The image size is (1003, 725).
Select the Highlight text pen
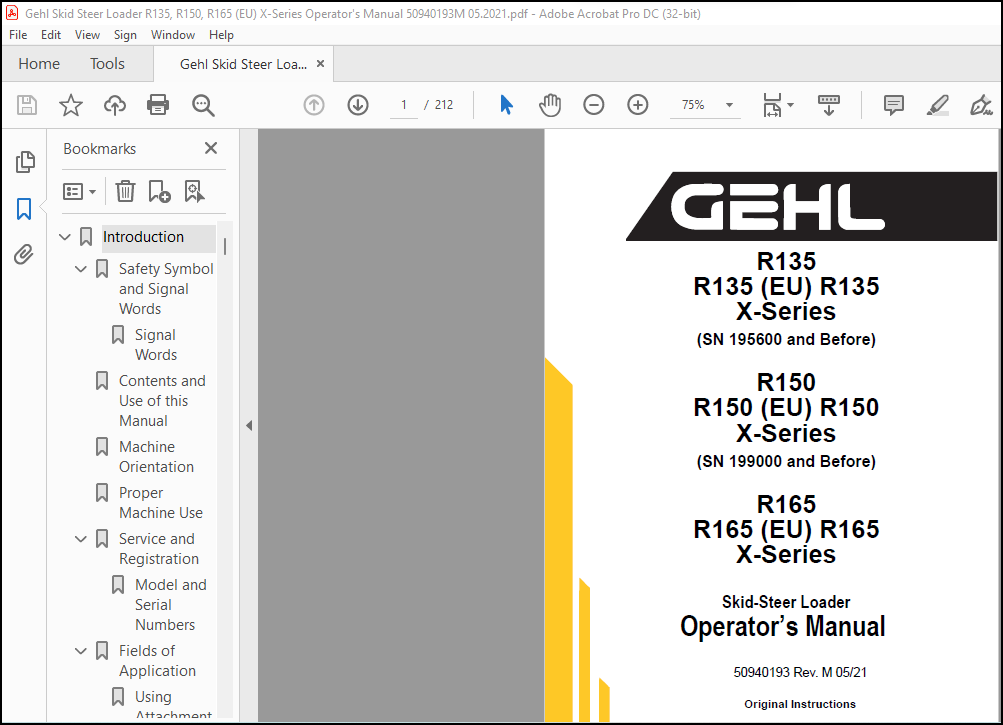coord(938,105)
